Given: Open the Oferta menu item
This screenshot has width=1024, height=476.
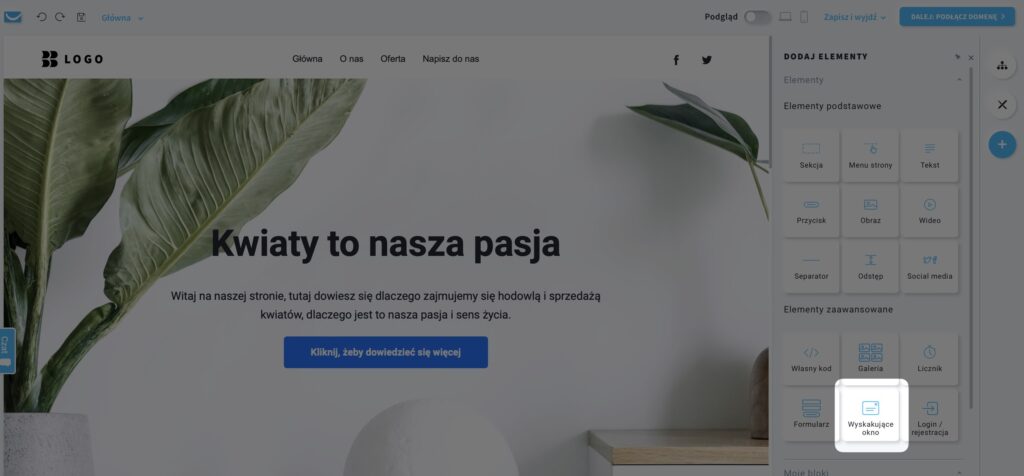Looking at the screenshot, I should [x=393, y=59].
